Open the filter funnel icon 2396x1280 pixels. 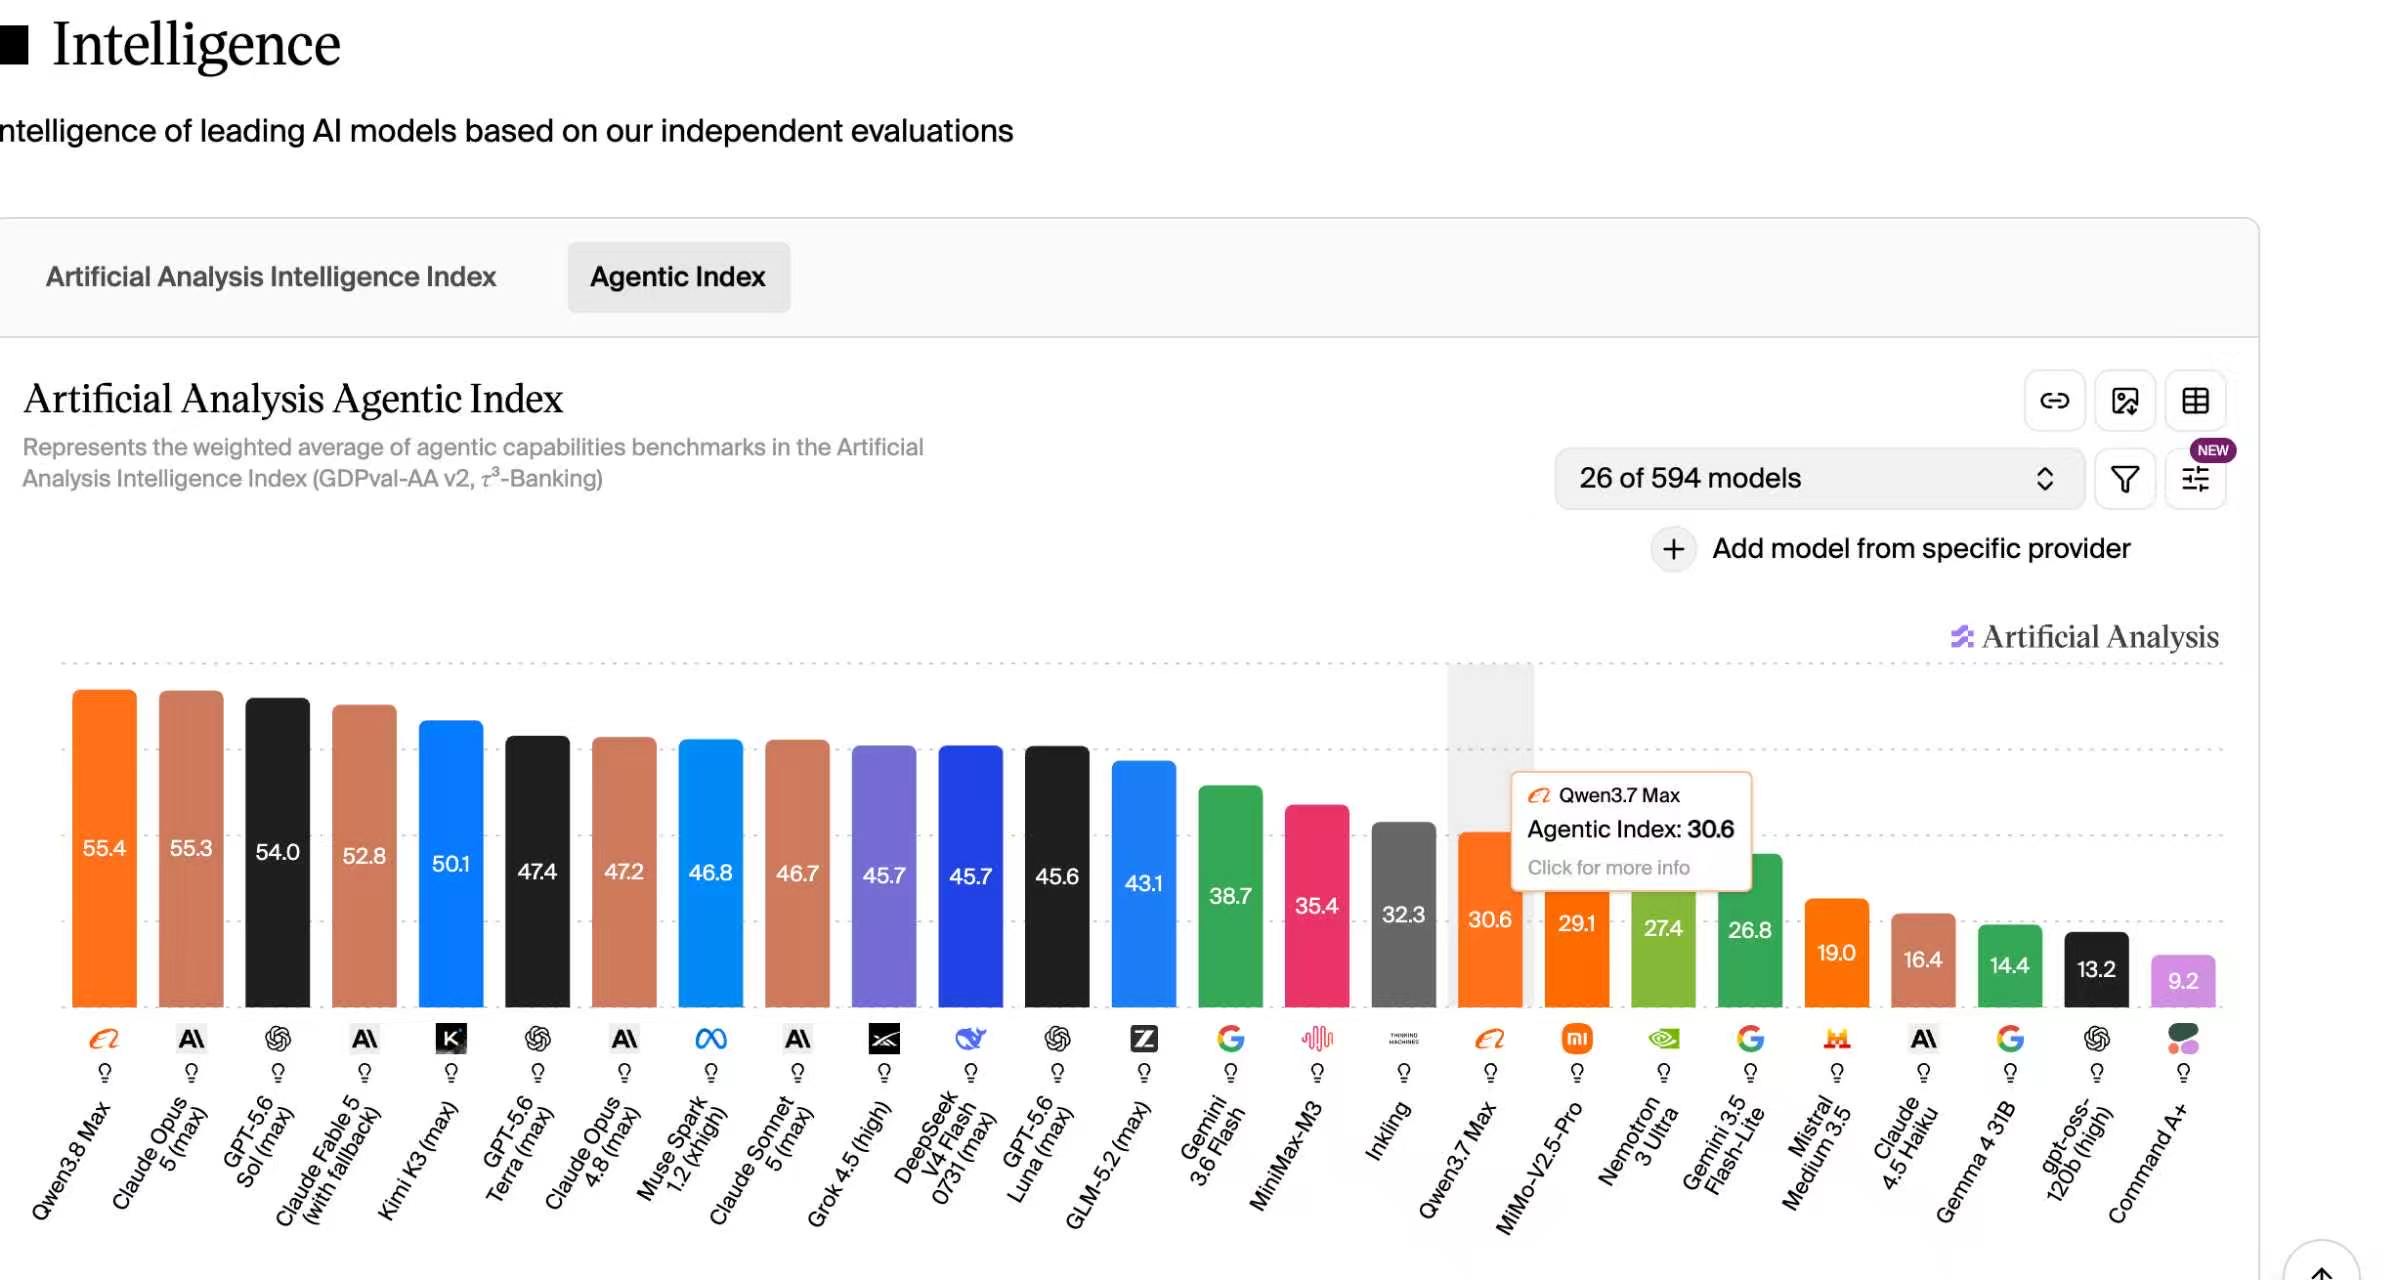pyautogui.click(x=2124, y=479)
